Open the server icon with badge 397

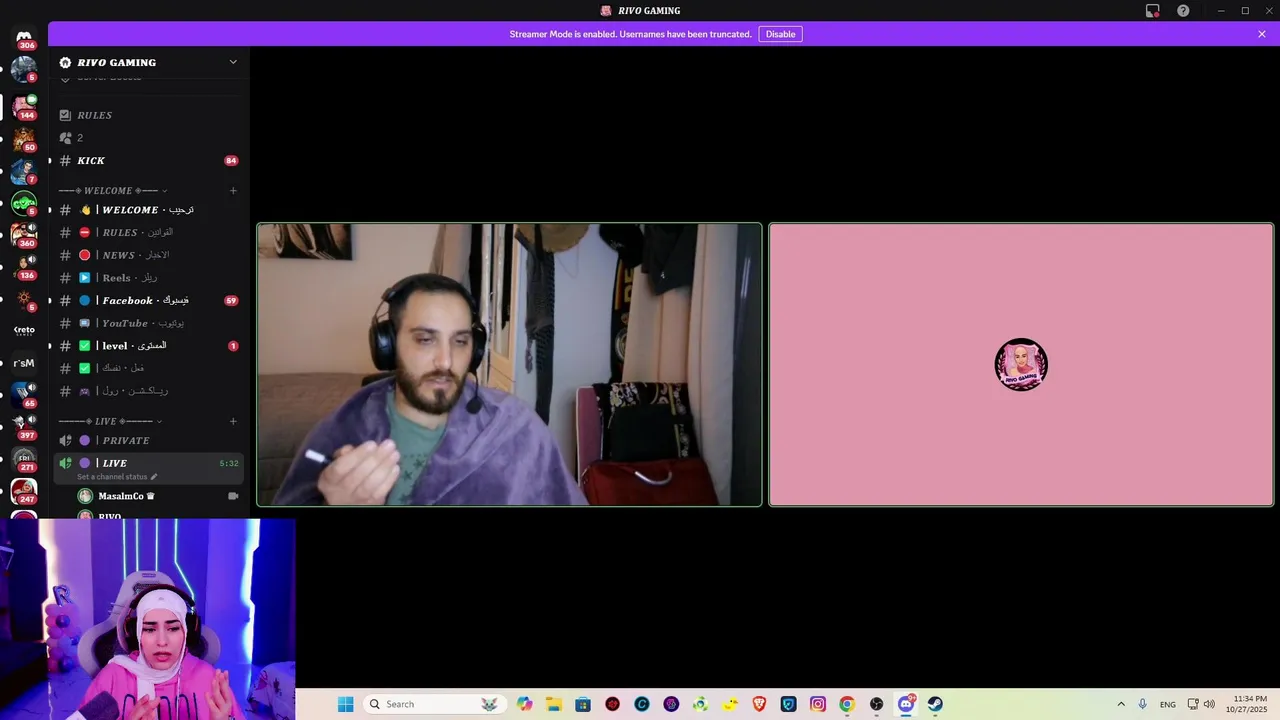[x=24, y=427]
